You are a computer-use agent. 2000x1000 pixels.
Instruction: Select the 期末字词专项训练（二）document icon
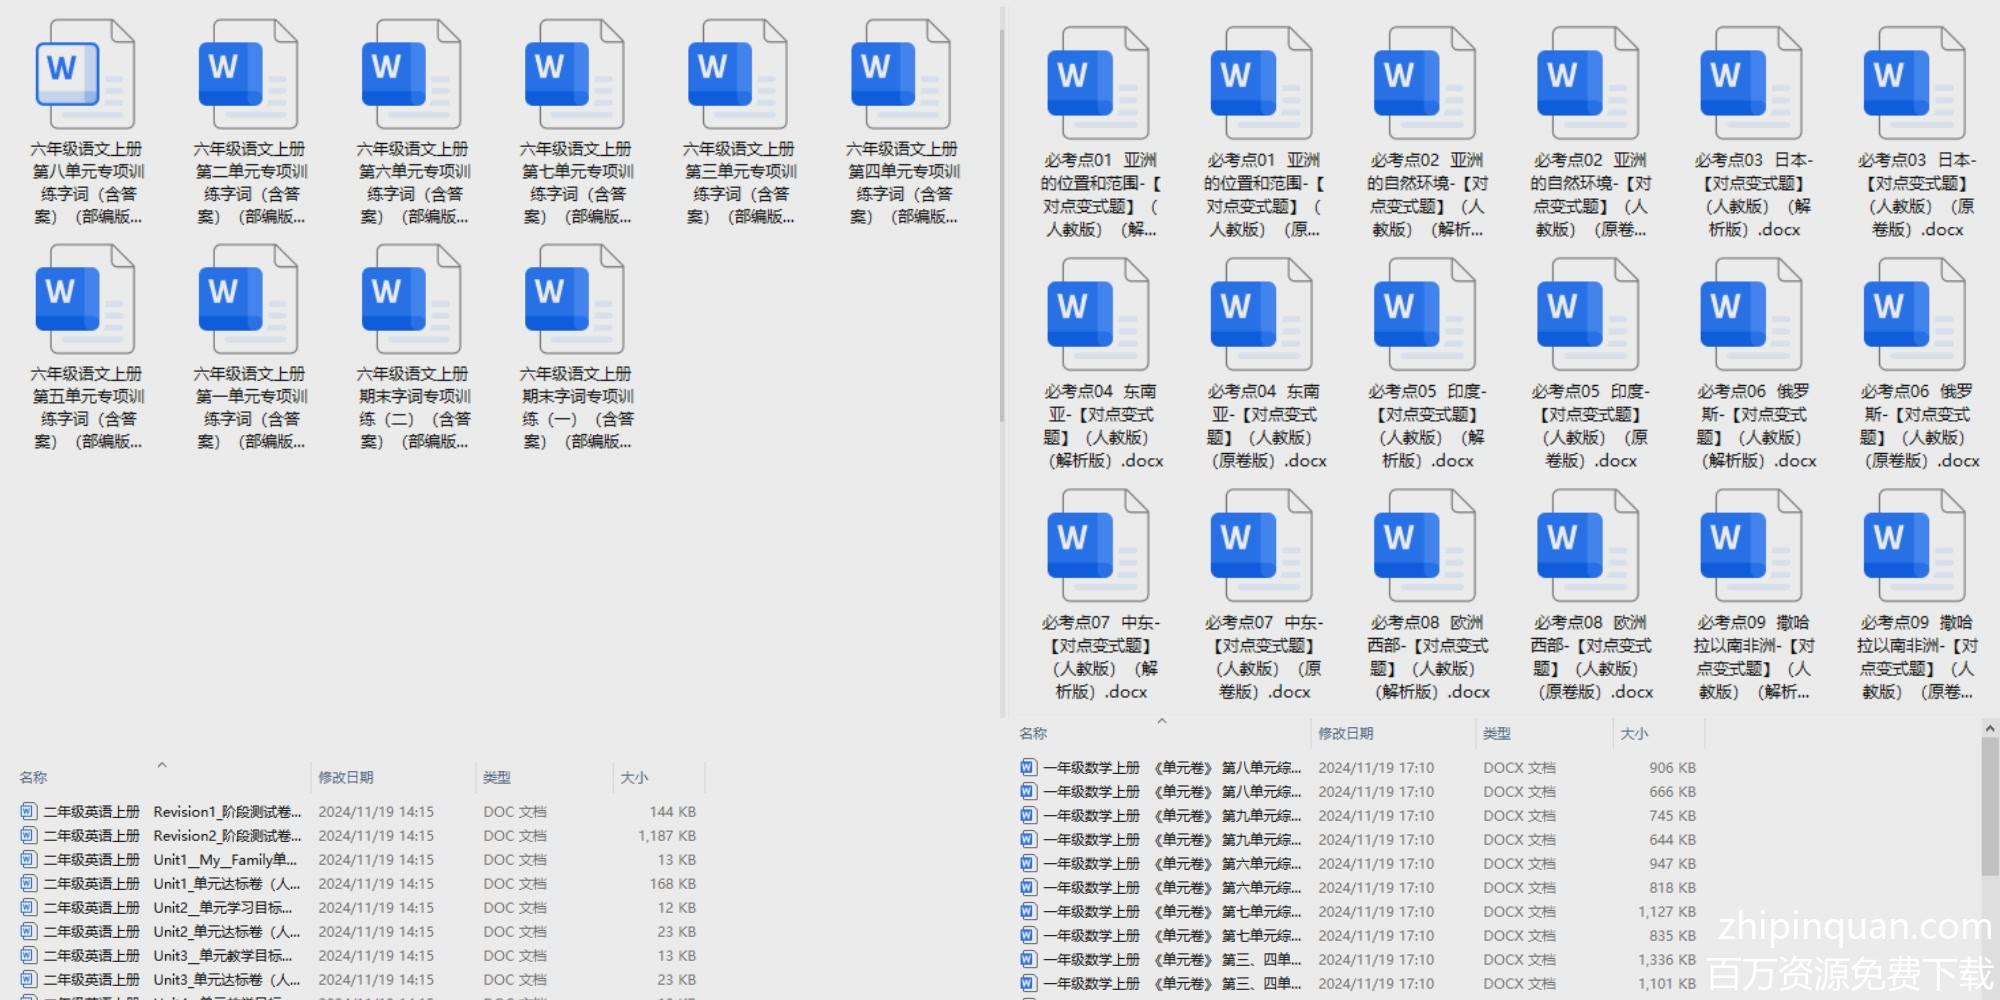[x=411, y=300]
